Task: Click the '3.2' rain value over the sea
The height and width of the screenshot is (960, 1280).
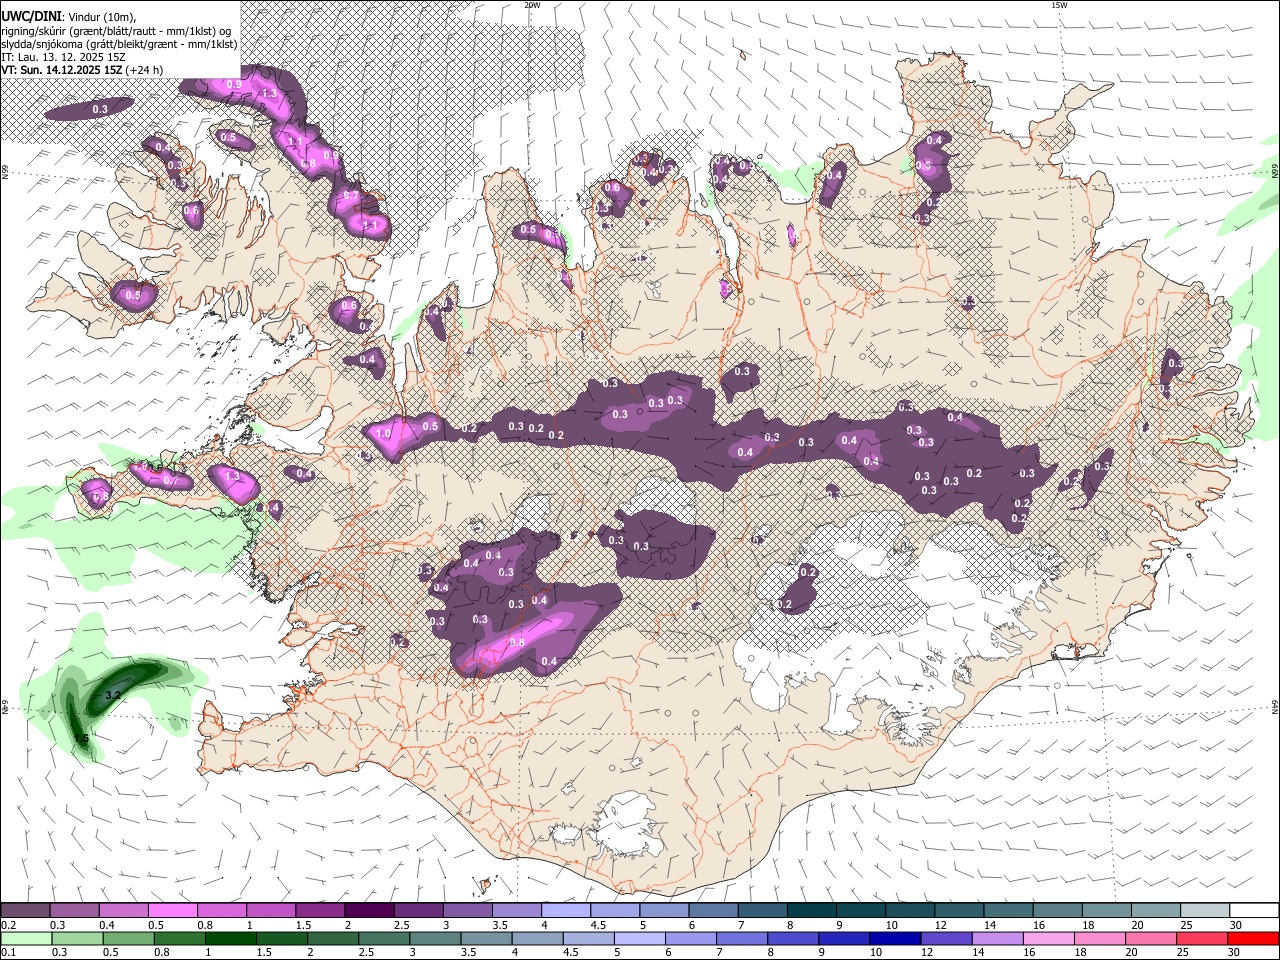Action: pyautogui.click(x=112, y=694)
